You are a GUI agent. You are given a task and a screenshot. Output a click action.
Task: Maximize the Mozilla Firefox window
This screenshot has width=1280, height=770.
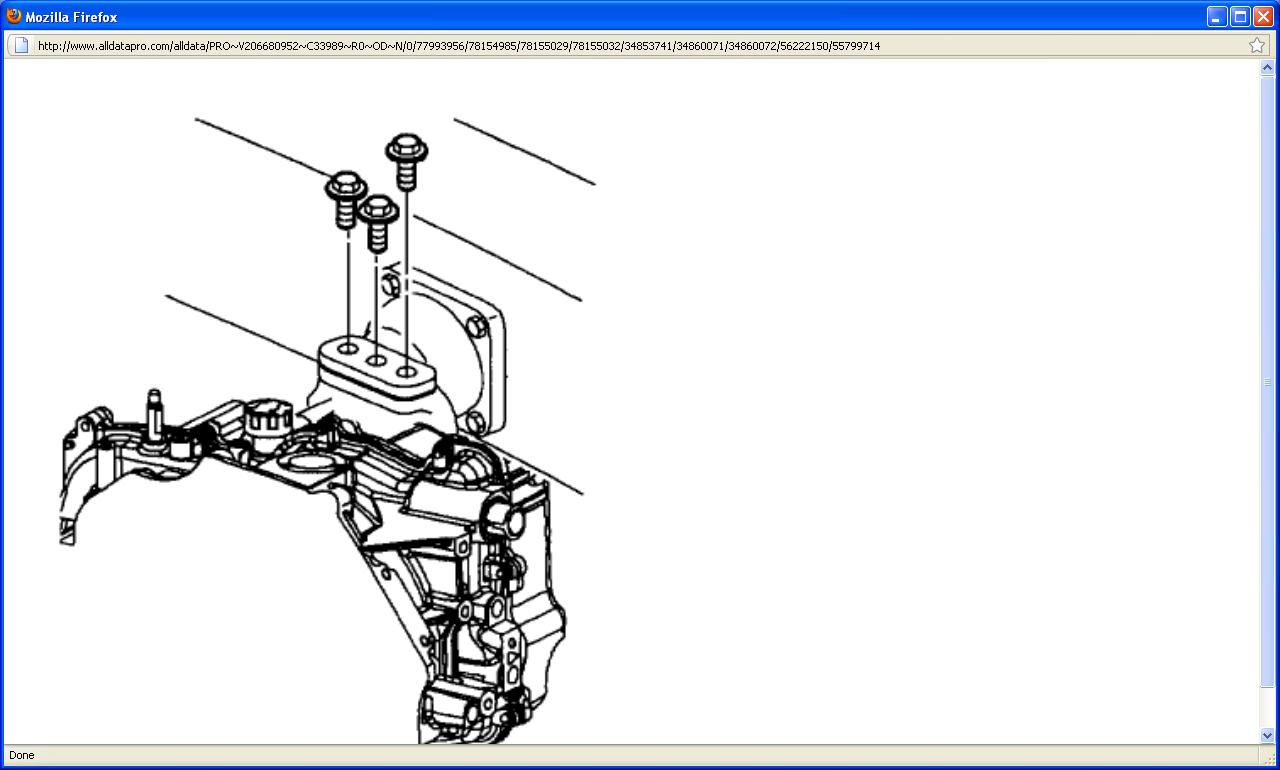[1240, 17]
